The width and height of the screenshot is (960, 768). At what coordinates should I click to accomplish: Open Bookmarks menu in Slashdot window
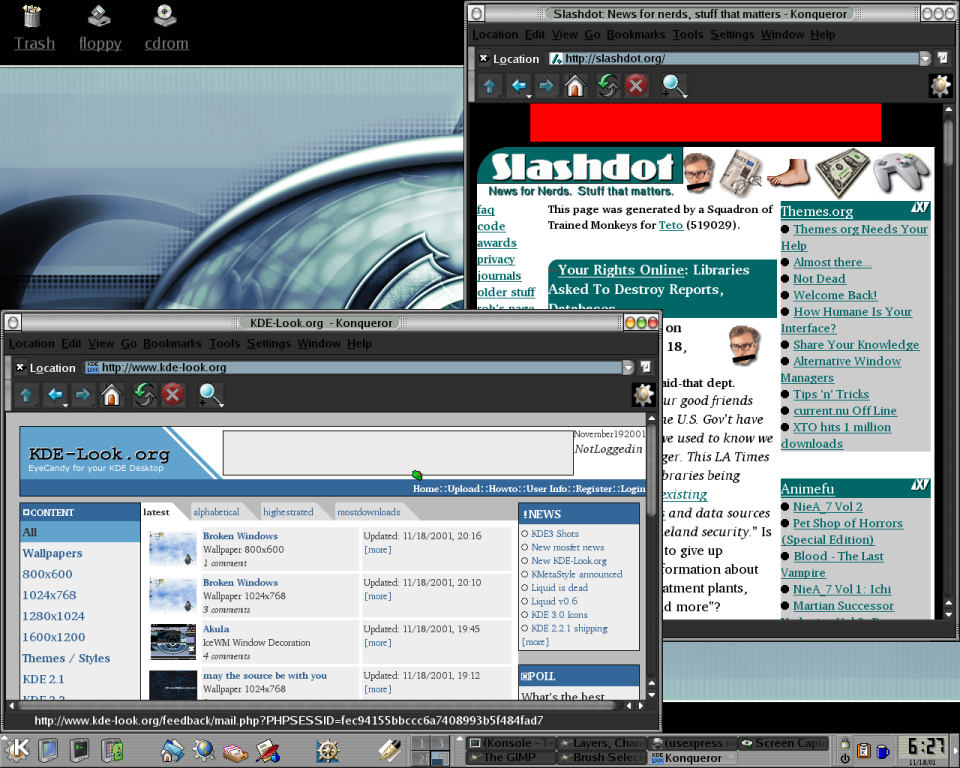tap(636, 34)
